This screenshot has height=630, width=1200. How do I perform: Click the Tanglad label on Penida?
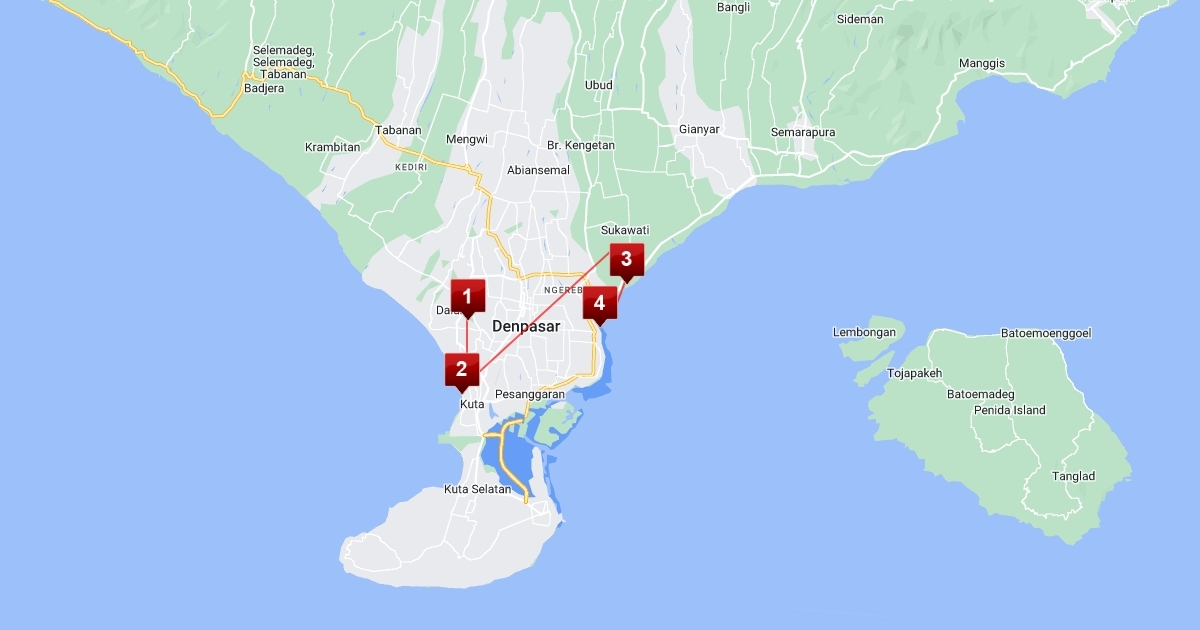(x=1073, y=477)
